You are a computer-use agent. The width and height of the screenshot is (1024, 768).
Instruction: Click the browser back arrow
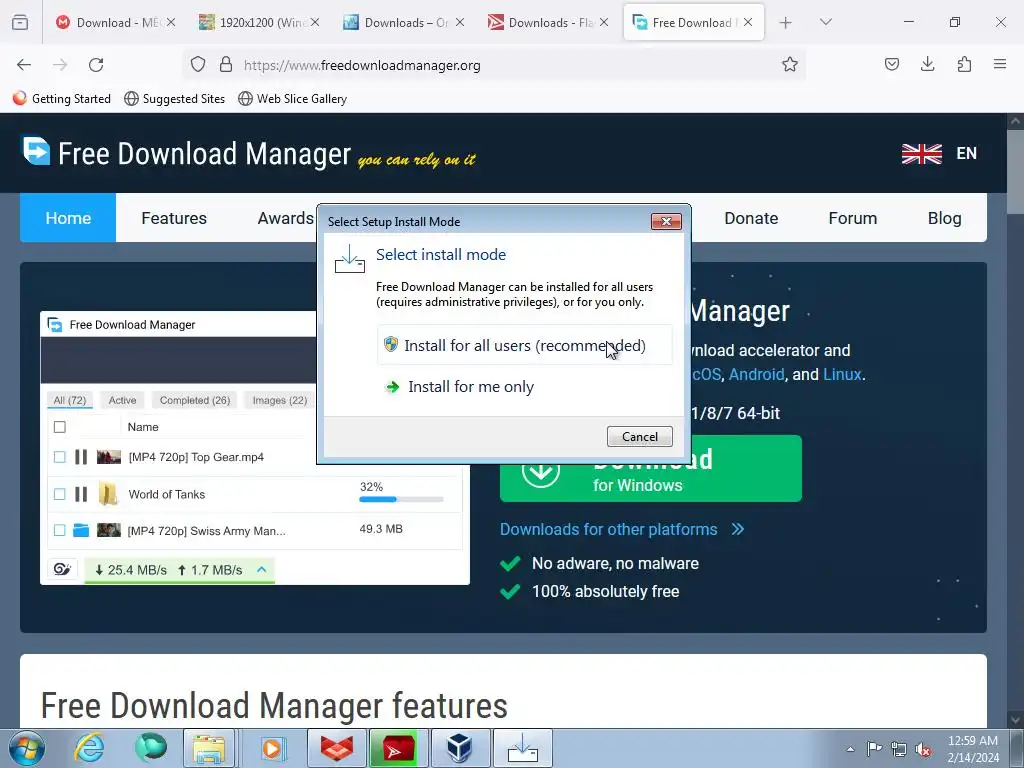(x=24, y=65)
